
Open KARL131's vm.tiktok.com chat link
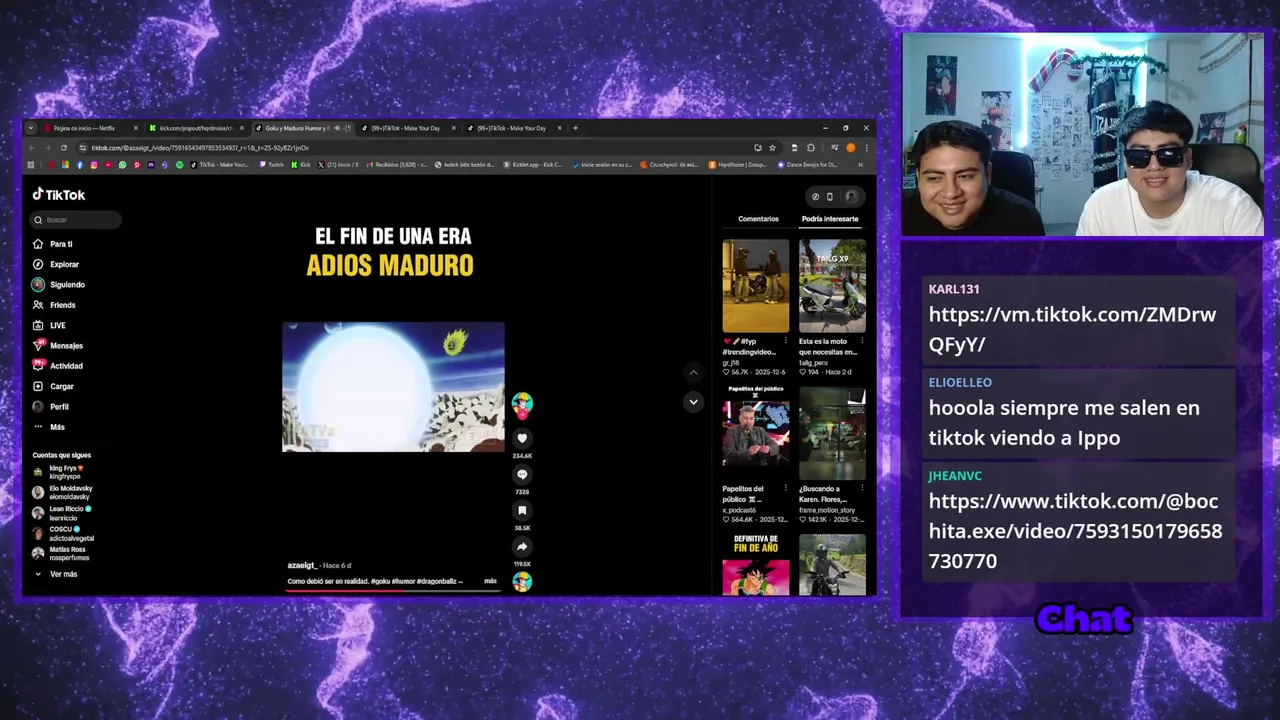(1072, 329)
